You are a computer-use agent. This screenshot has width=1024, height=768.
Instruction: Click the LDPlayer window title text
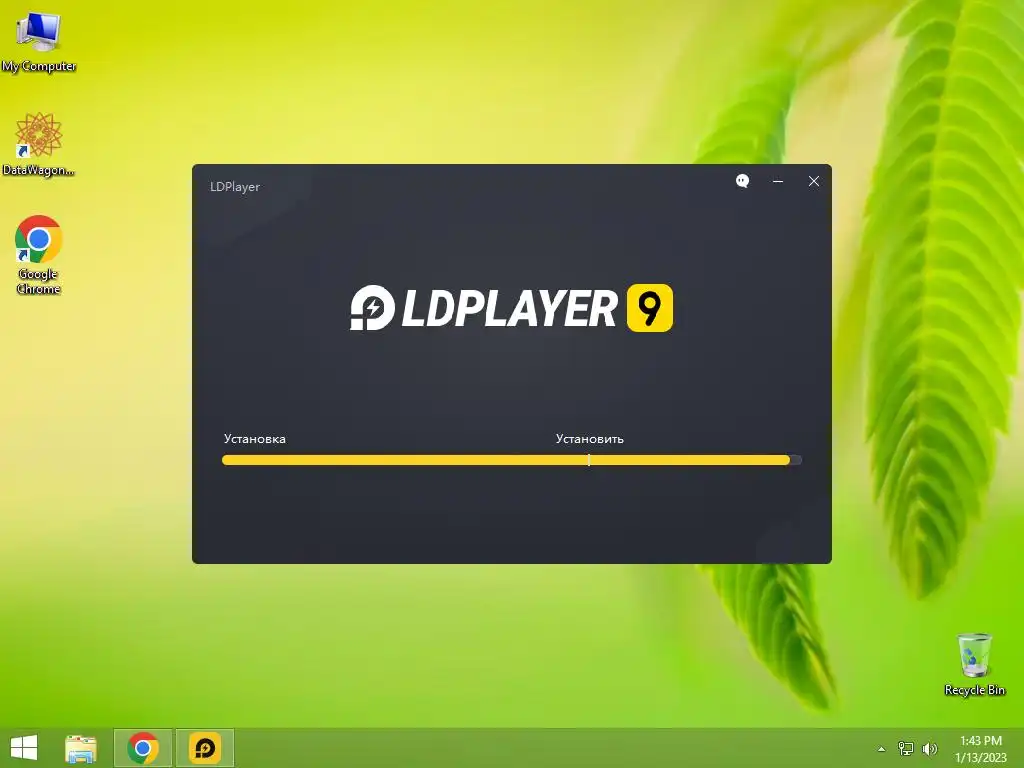235,187
